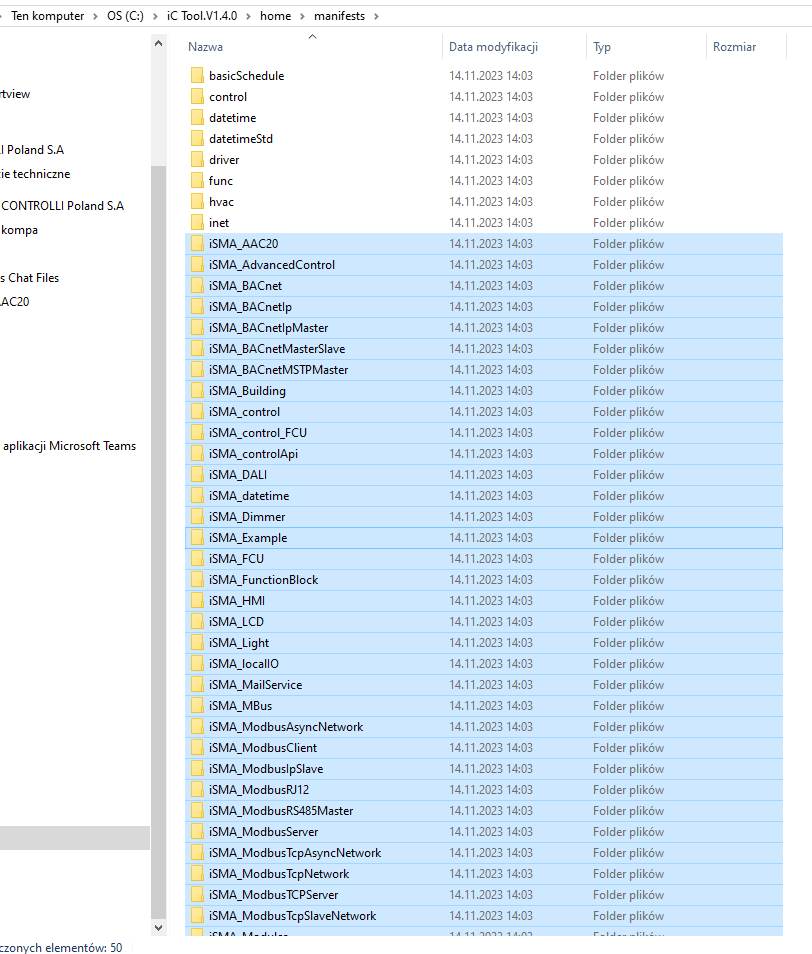The image size is (812, 954).
Task: Open the driver folder
Action: tap(224, 159)
